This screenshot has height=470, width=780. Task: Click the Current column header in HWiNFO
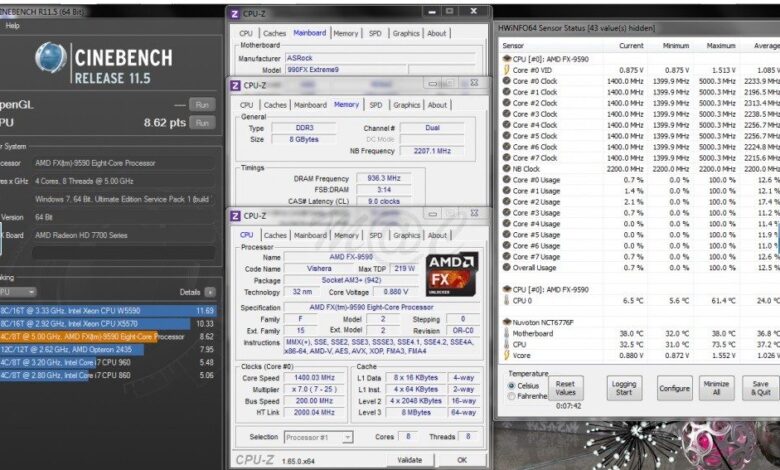[631, 45]
